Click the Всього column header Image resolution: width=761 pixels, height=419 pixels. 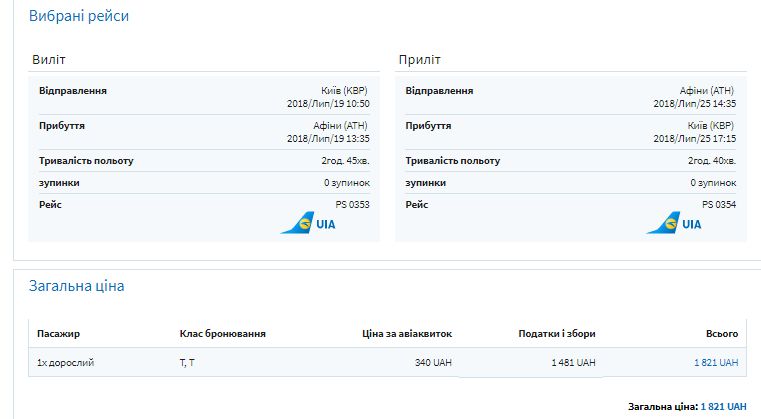(x=721, y=333)
